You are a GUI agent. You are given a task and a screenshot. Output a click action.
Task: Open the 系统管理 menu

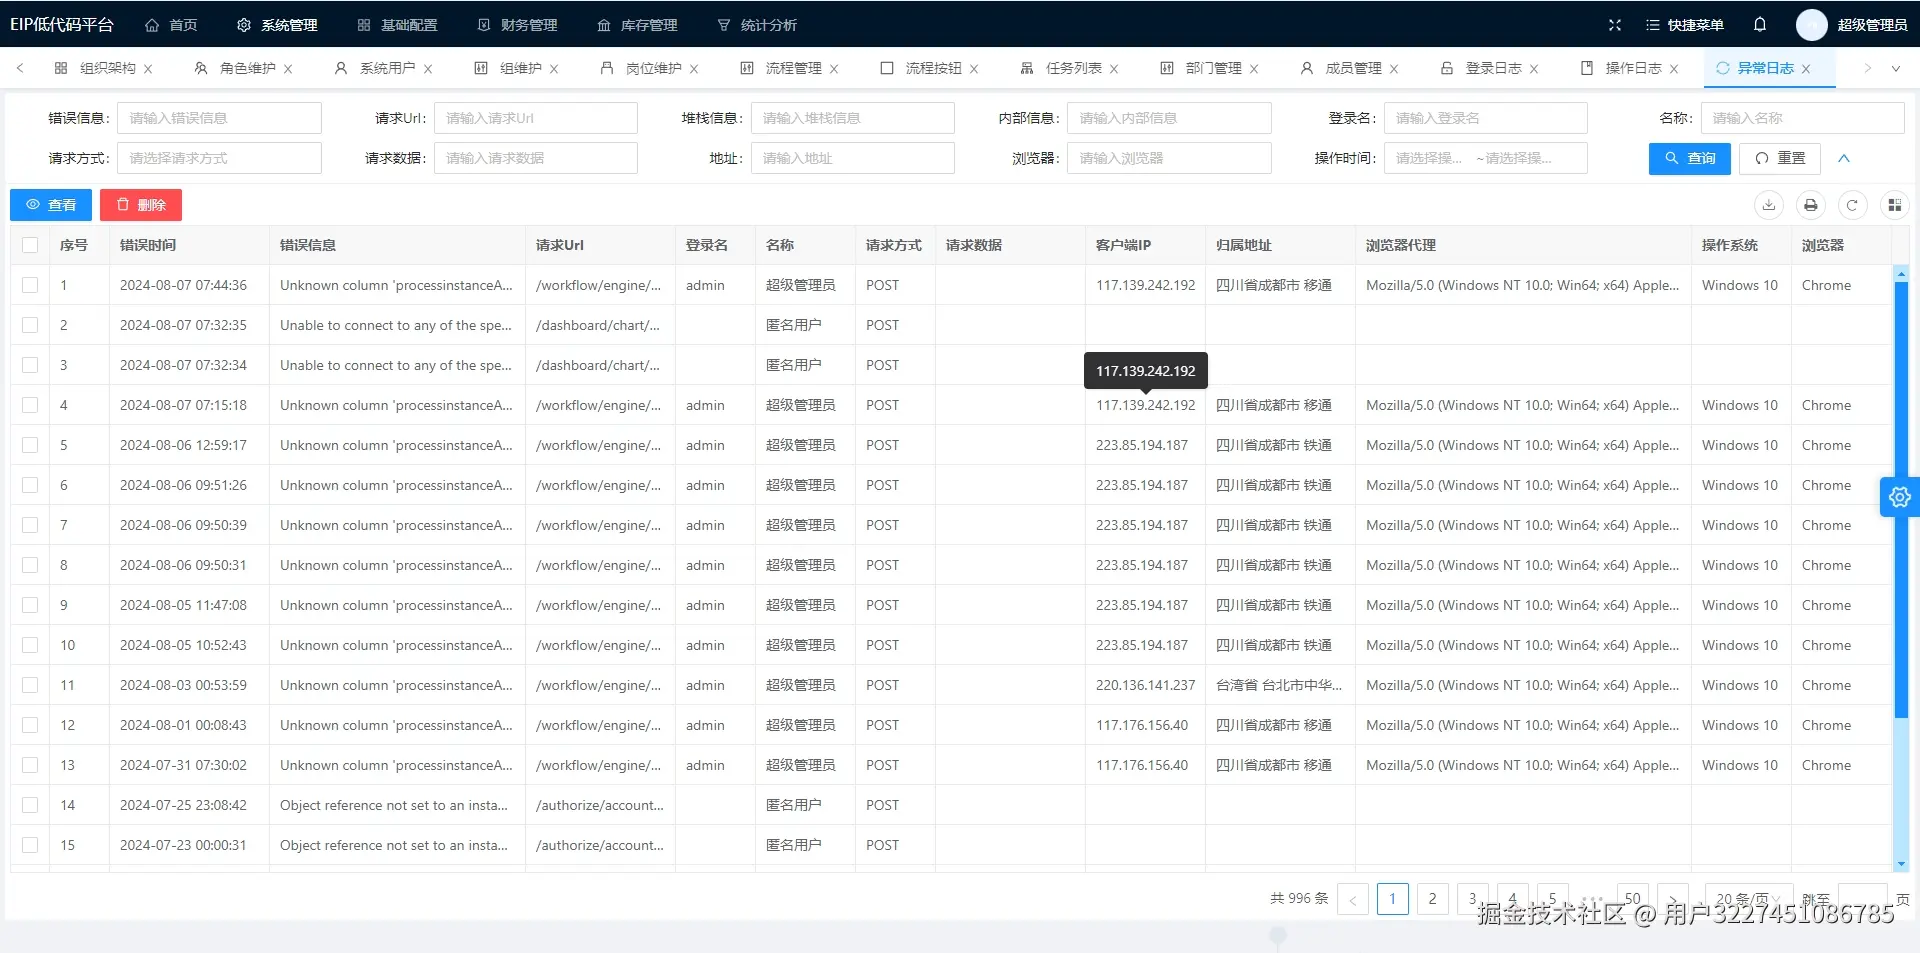click(x=277, y=25)
